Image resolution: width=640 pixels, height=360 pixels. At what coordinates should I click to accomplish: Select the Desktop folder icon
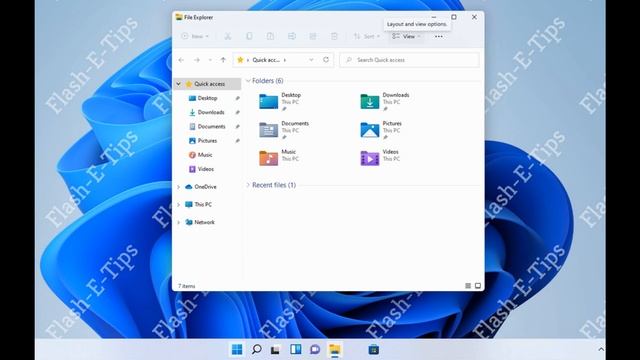pyautogui.click(x=269, y=101)
